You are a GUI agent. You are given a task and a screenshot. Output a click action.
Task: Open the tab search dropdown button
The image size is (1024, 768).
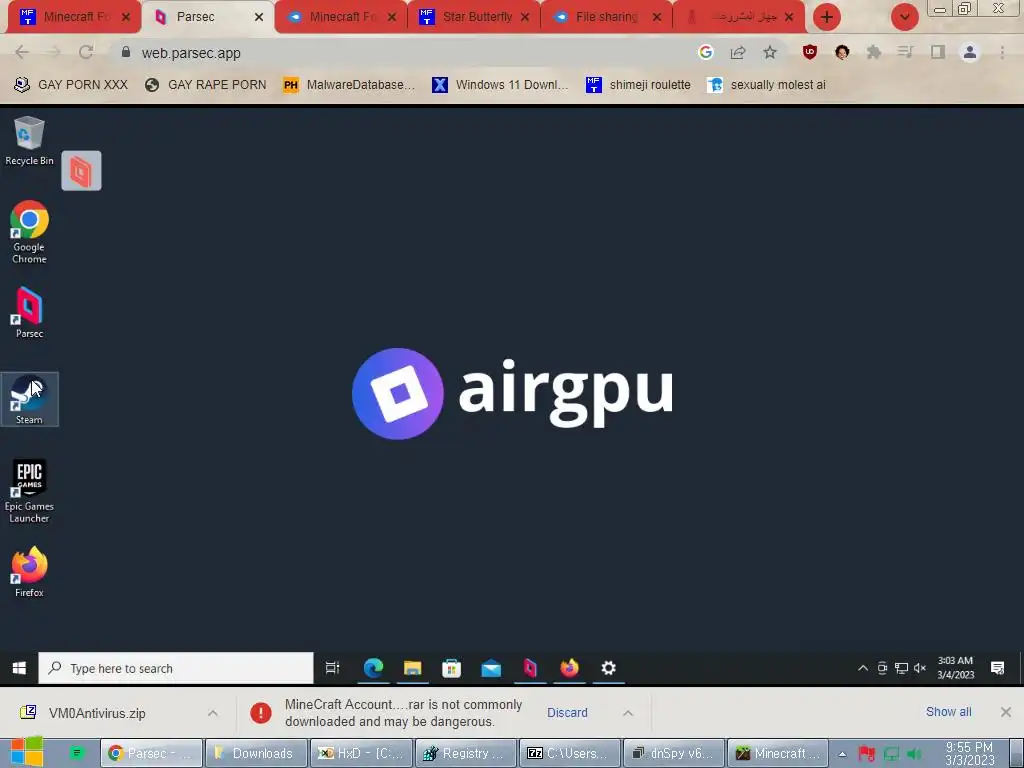coord(904,17)
